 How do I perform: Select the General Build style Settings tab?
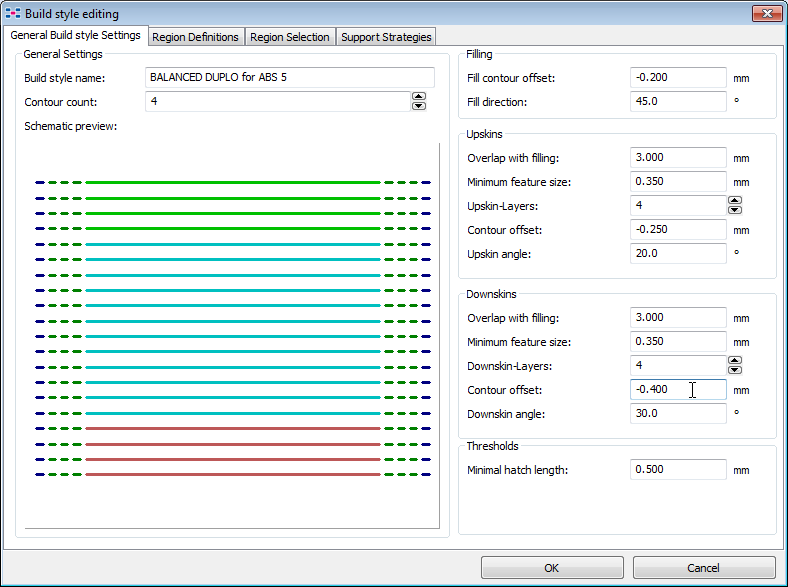(75, 36)
